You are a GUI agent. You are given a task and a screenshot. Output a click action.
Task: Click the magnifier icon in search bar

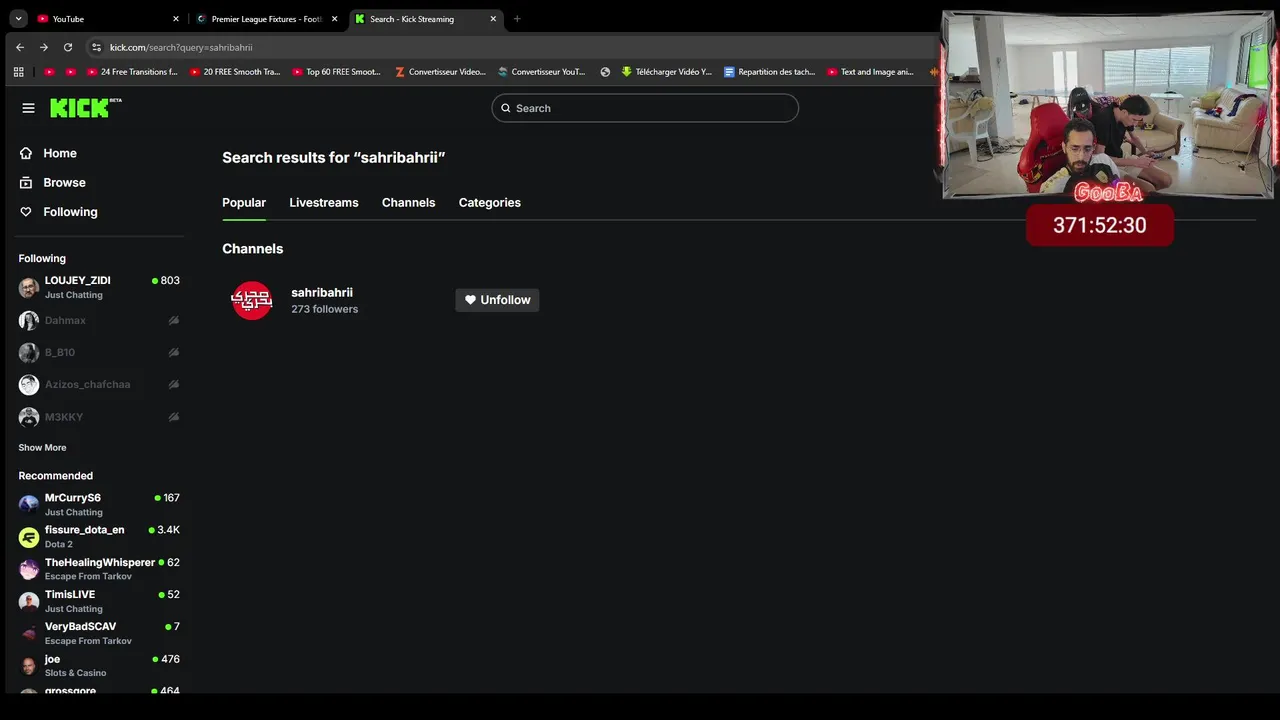pos(506,108)
